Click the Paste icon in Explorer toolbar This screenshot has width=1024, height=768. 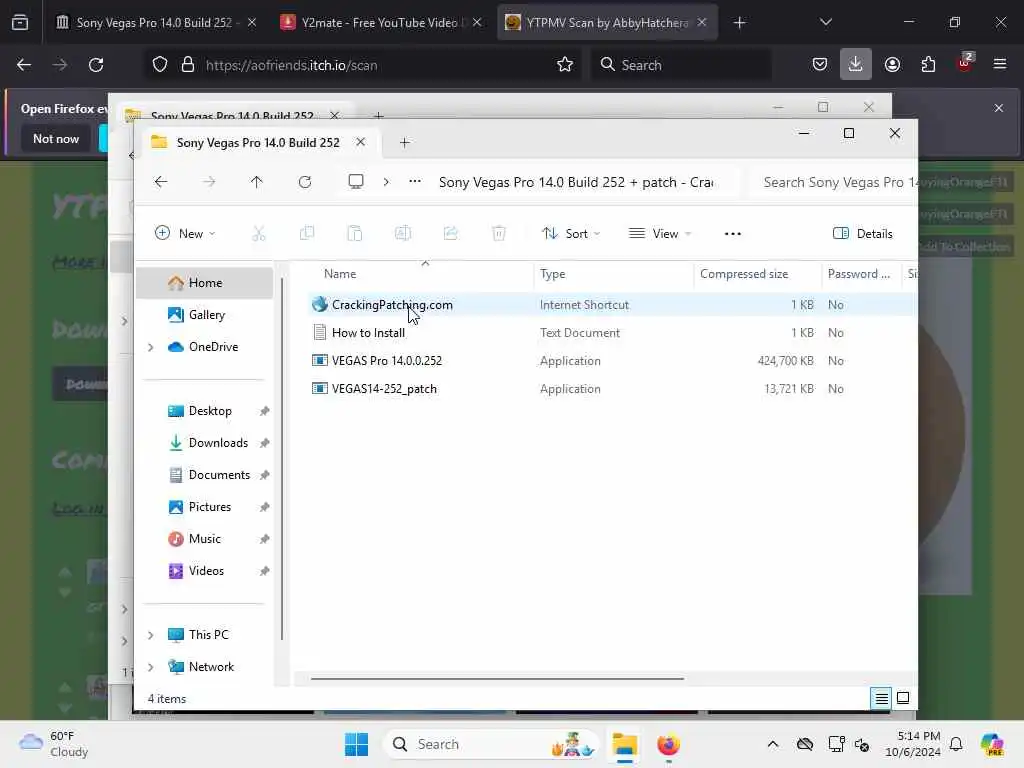click(355, 233)
